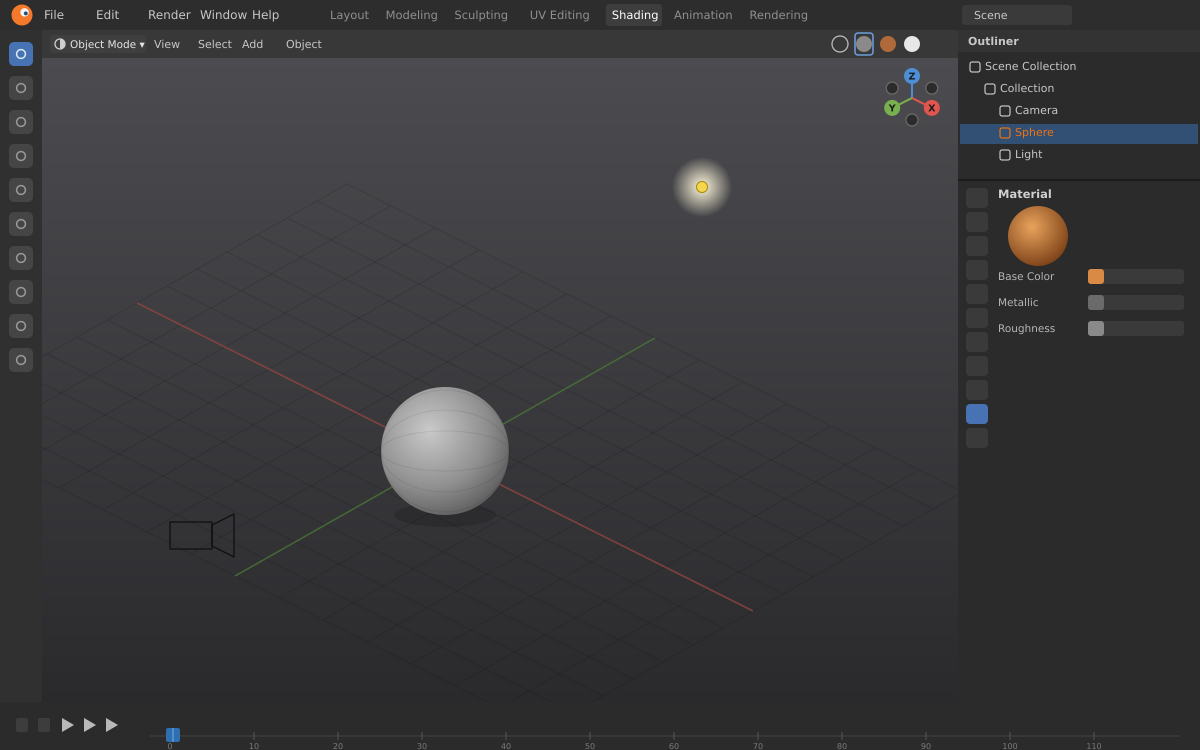Select the Collection row in Outliner
Viewport: 1200px width, 750px height.
pyautogui.click(x=1079, y=89)
